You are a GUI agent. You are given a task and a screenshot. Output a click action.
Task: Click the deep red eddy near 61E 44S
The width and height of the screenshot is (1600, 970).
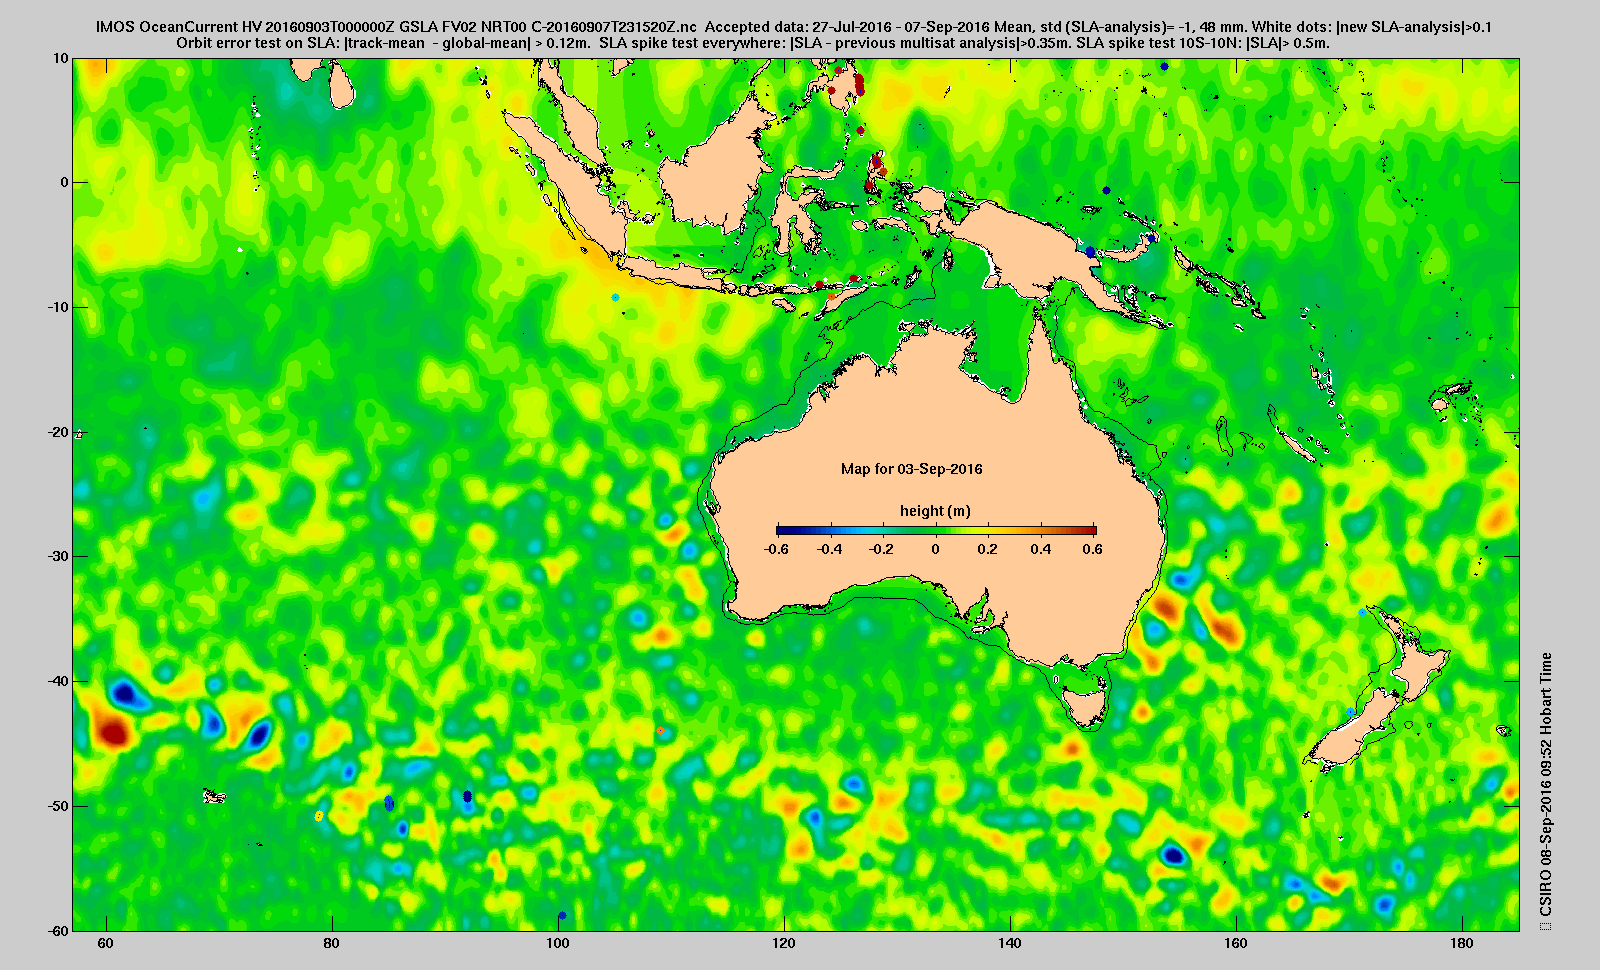[112, 733]
